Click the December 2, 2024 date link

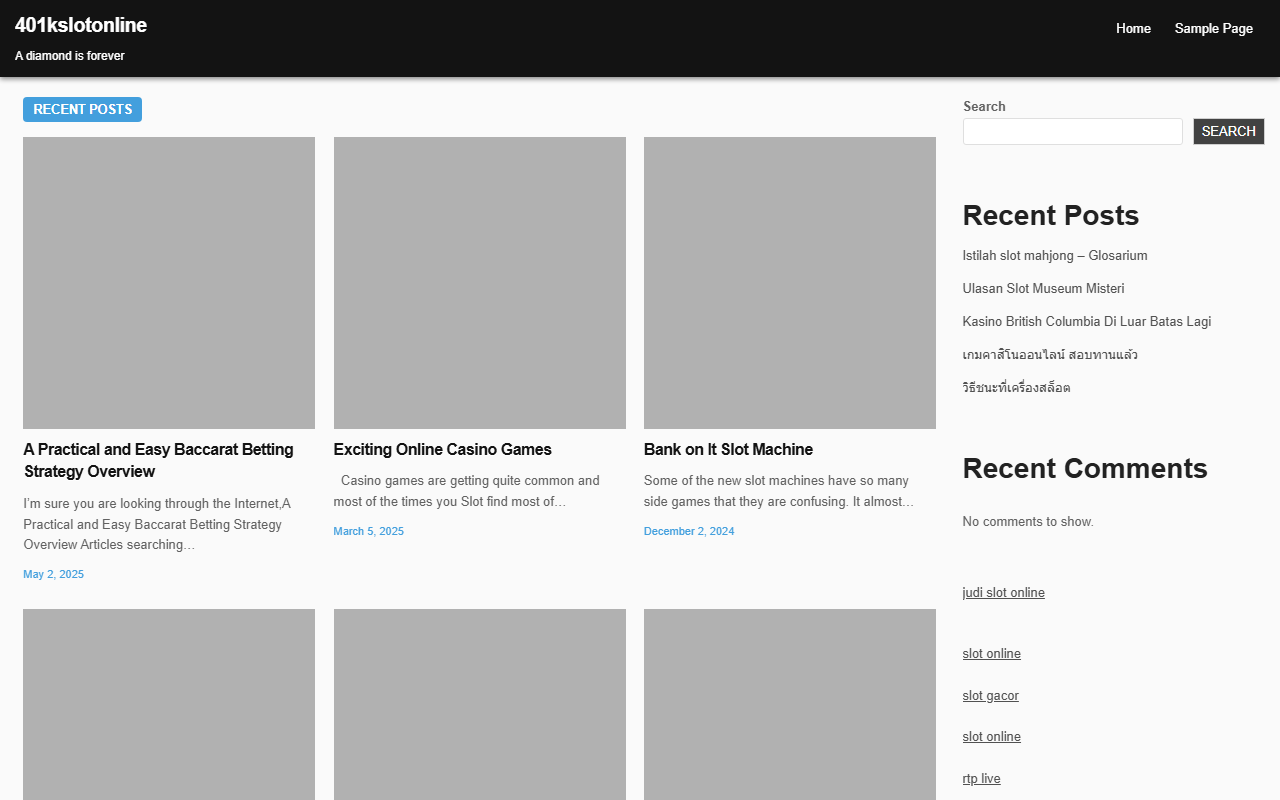(689, 531)
